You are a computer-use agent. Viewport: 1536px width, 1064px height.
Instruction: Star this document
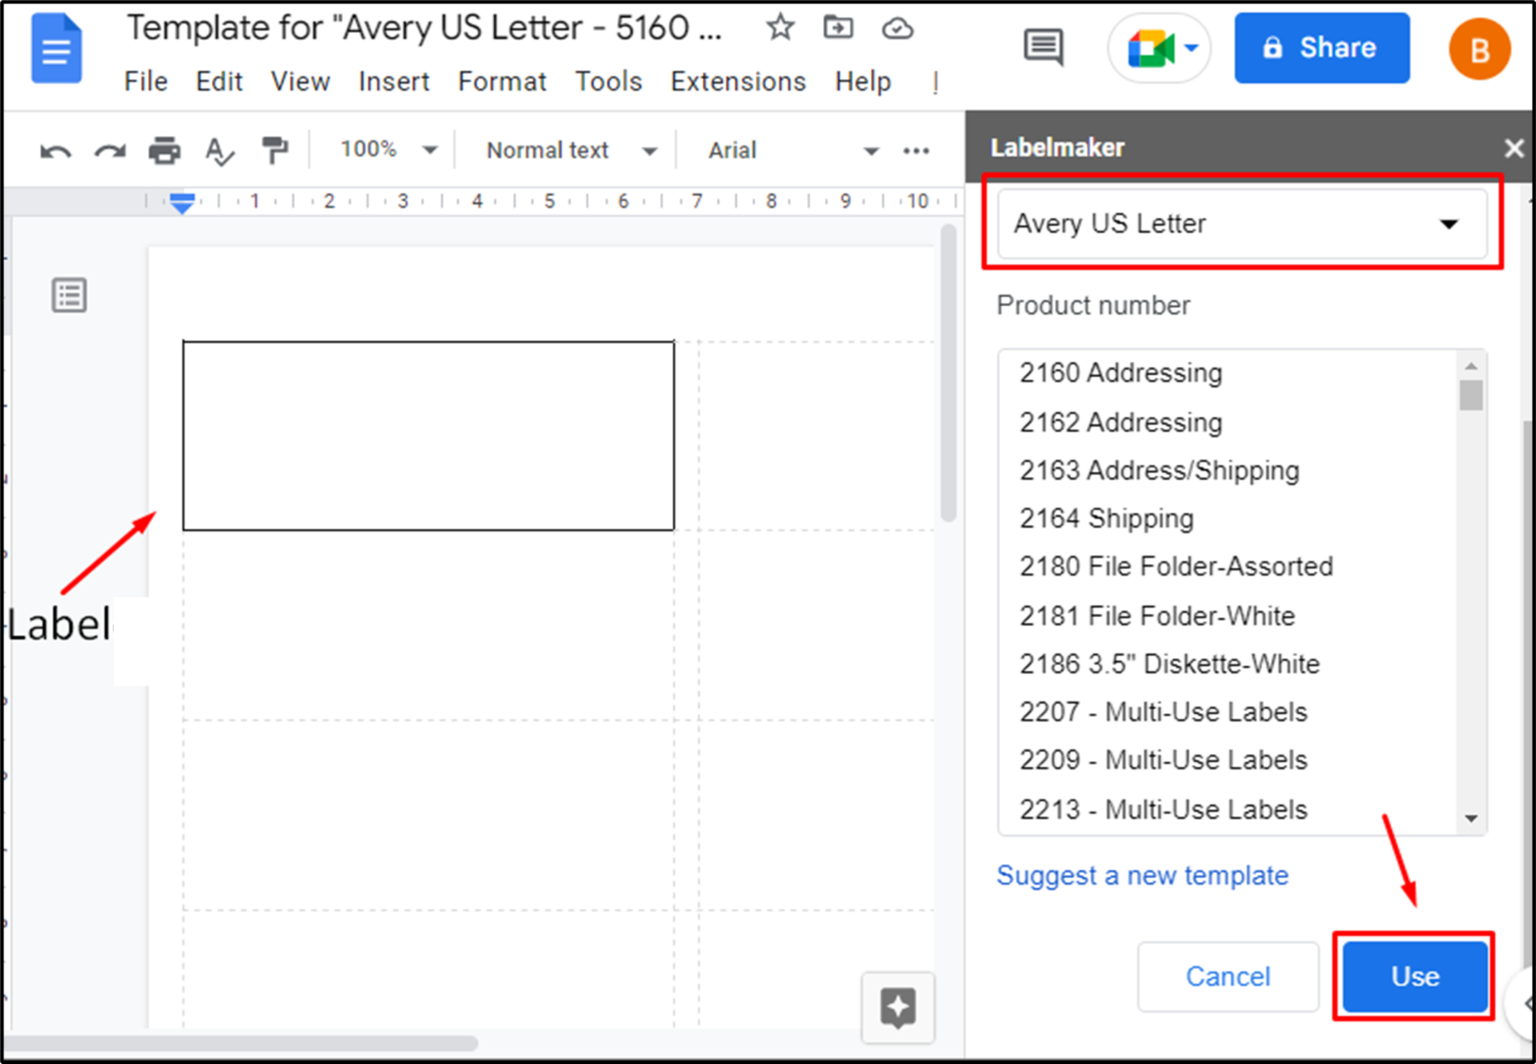780,28
